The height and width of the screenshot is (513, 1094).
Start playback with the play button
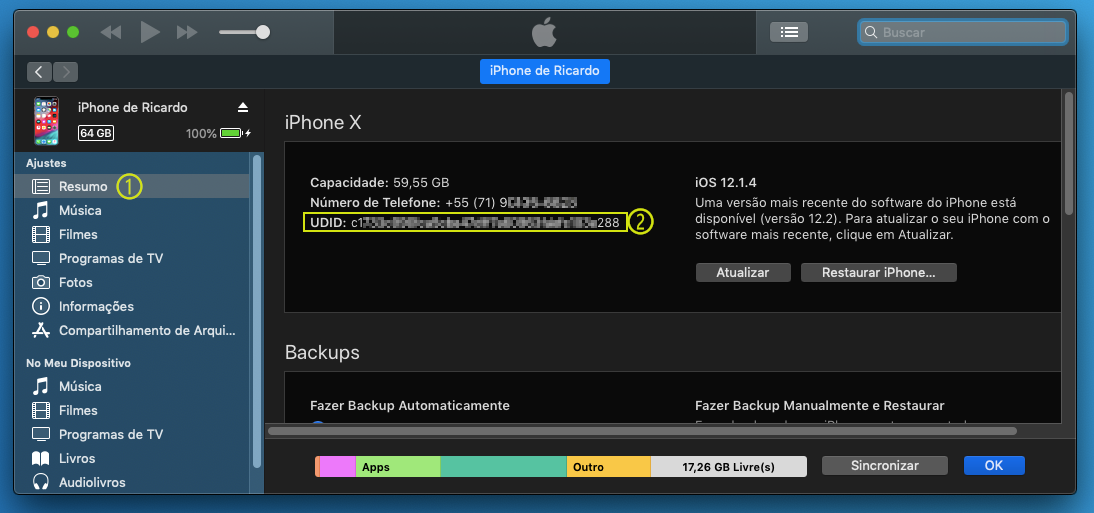tap(150, 32)
